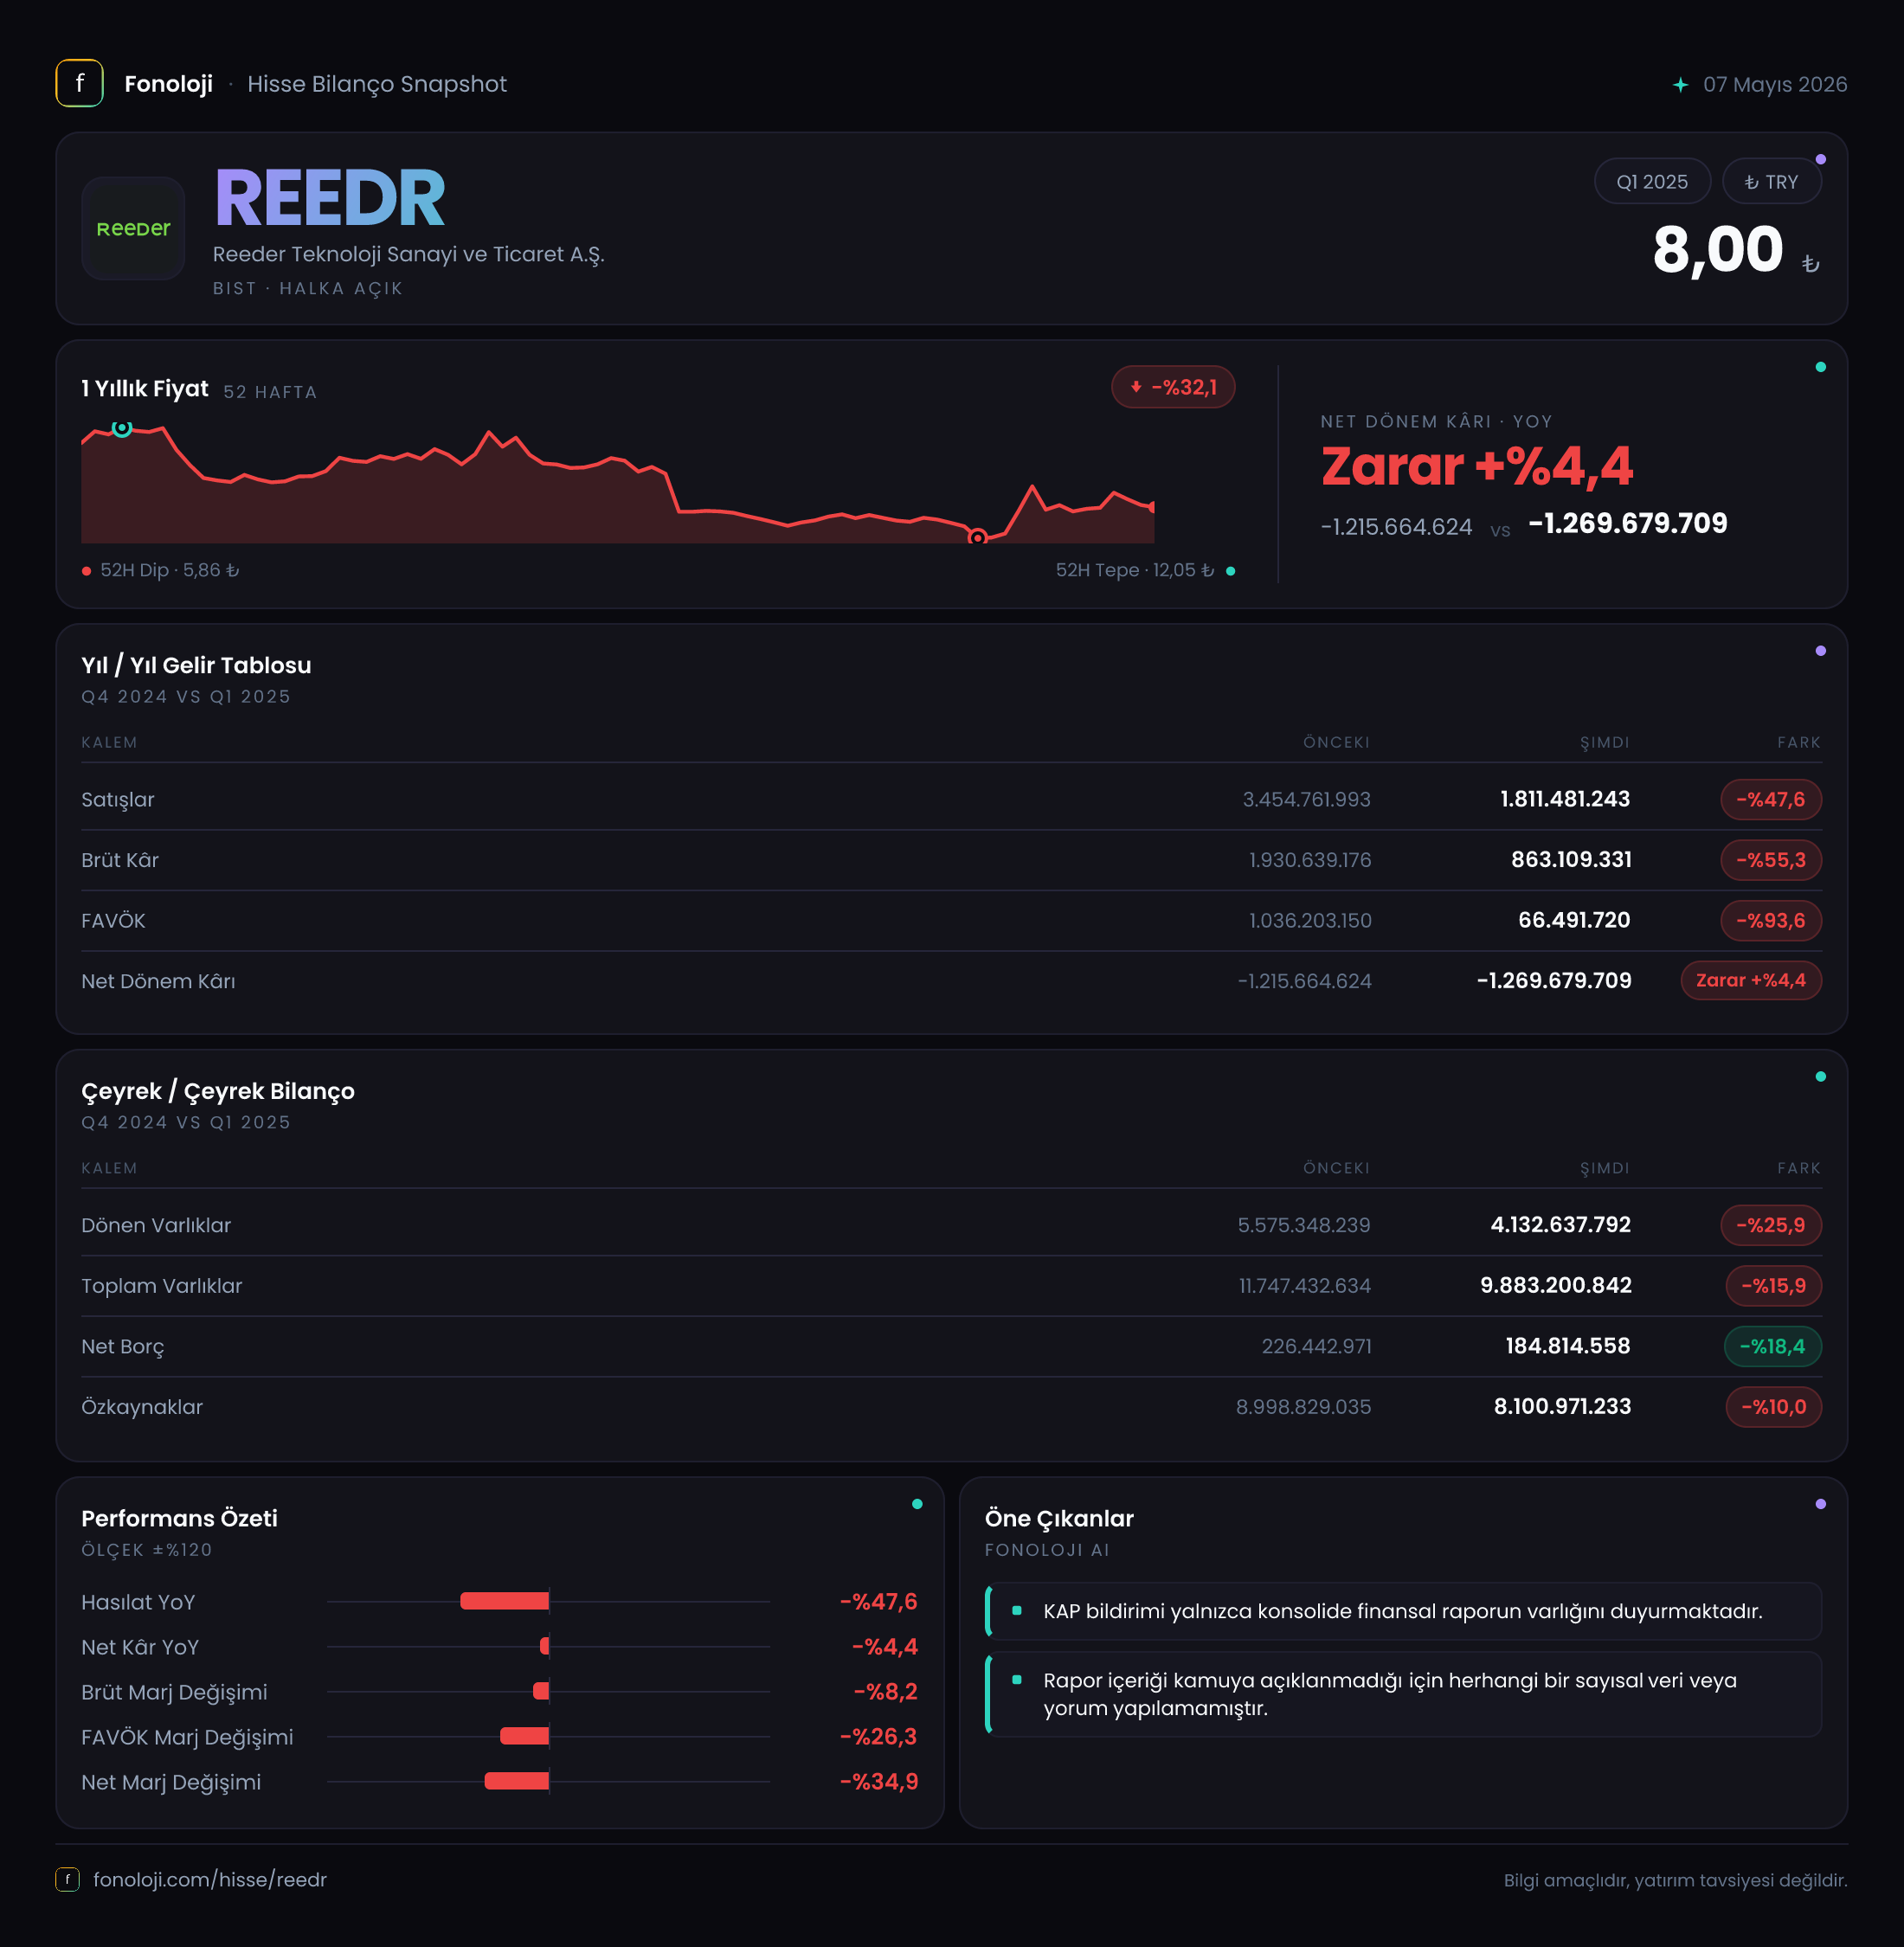This screenshot has height=1947, width=1904.
Task: Click the Hasılat YoY performance bar
Action: [x=504, y=1601]
